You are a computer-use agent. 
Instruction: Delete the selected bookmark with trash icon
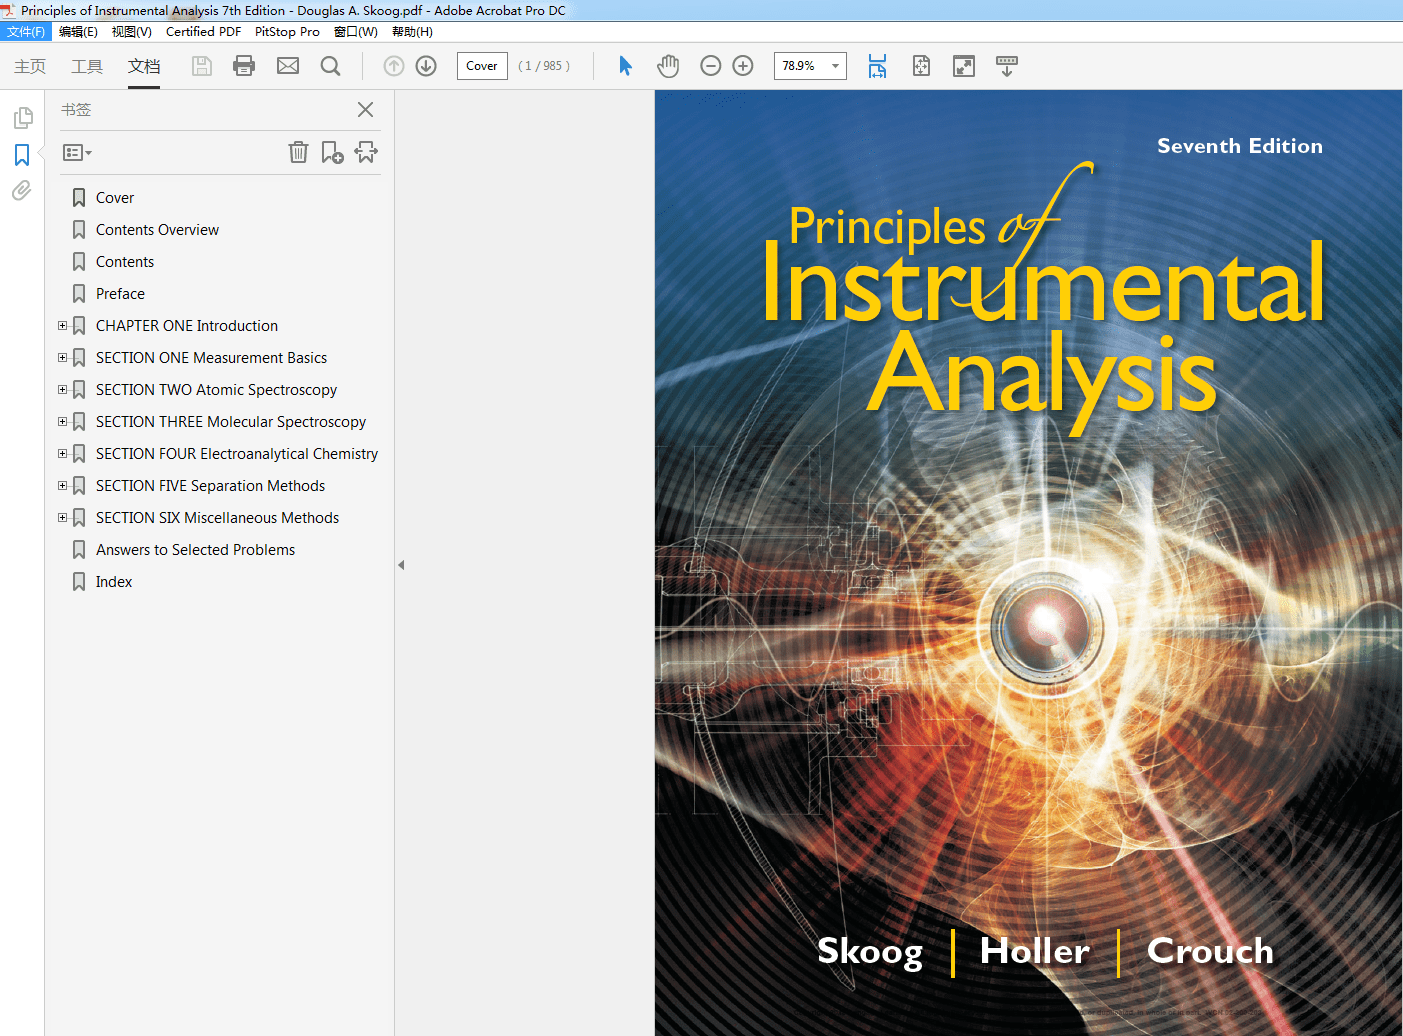click(x=298, y=152)
